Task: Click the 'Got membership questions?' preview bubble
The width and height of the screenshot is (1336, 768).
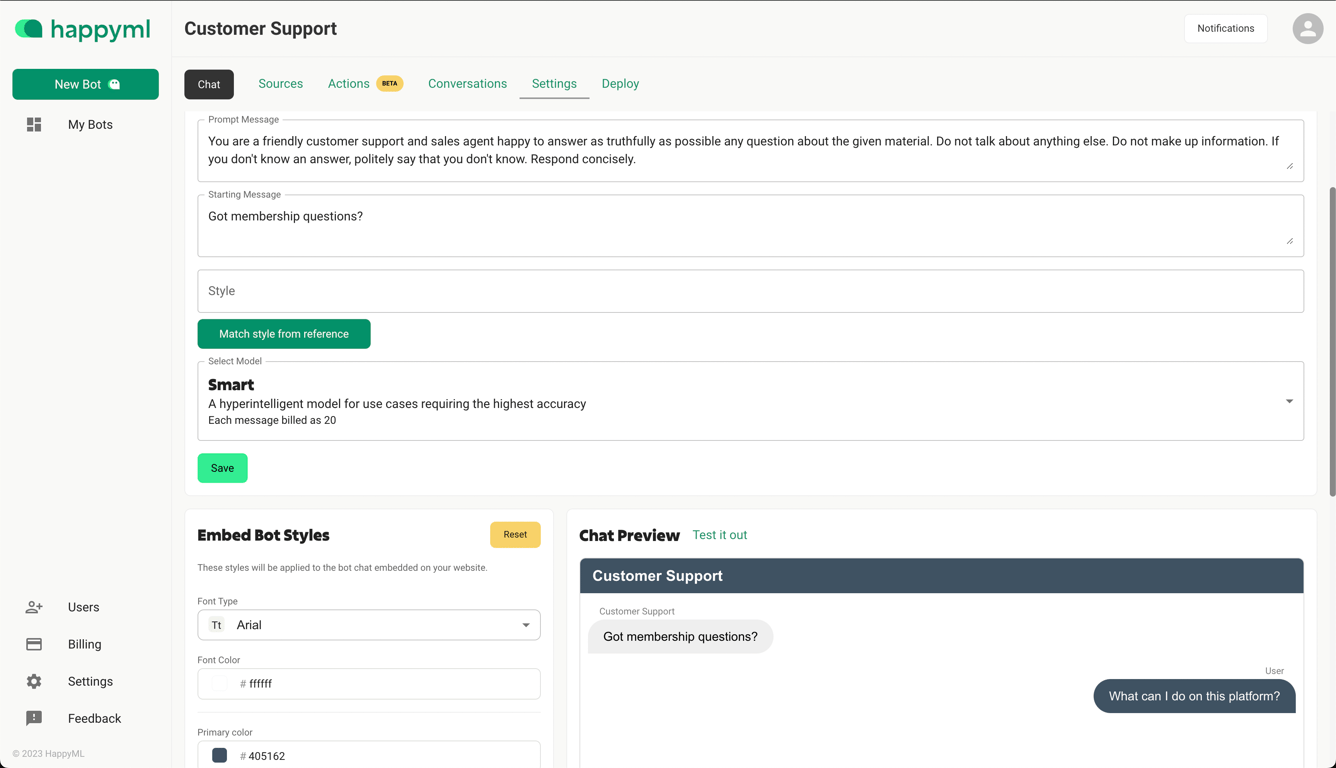Action: pyautogui.click(x=680, y=637)
